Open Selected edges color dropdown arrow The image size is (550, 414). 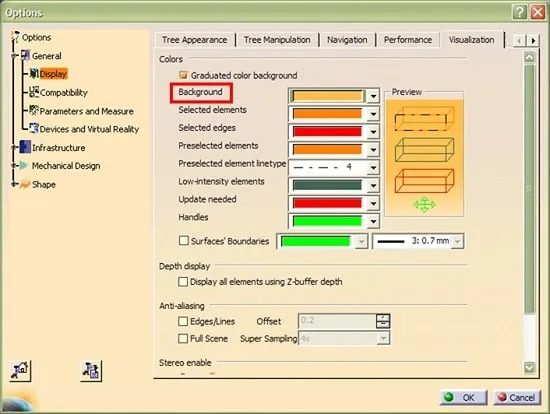click(x=373, y=132)
